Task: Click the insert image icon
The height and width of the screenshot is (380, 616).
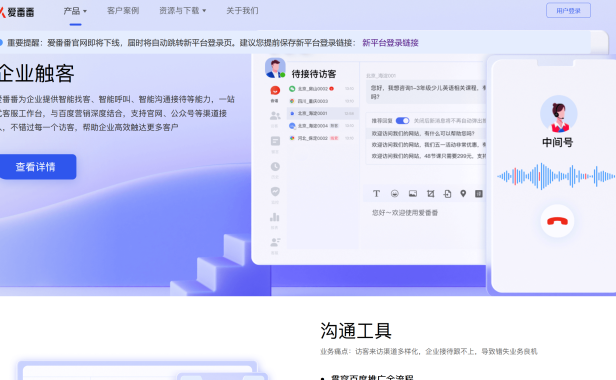Action: 412,193
